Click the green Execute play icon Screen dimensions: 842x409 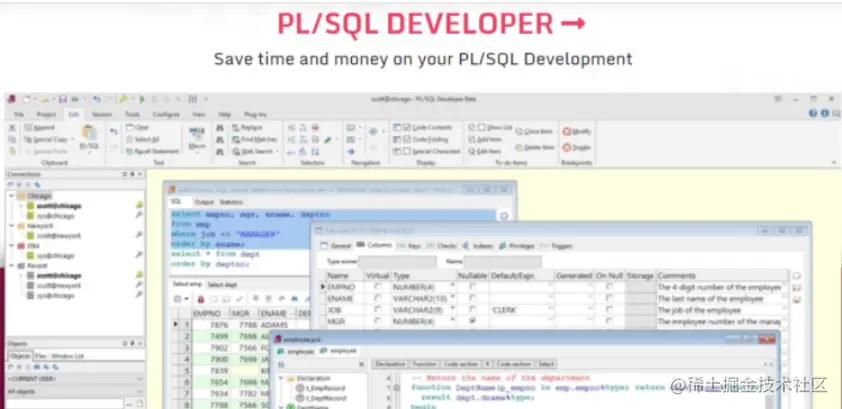142,99
